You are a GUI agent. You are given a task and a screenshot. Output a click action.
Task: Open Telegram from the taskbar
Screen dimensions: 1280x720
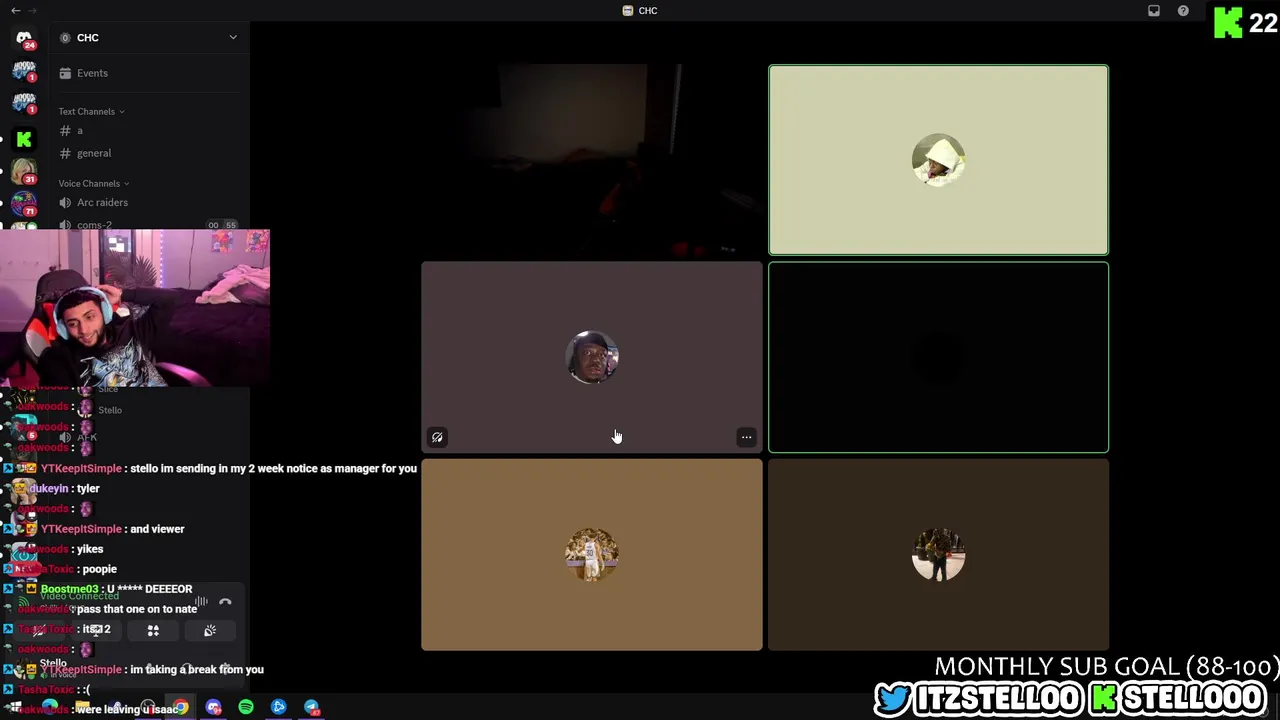pos(312,707)
